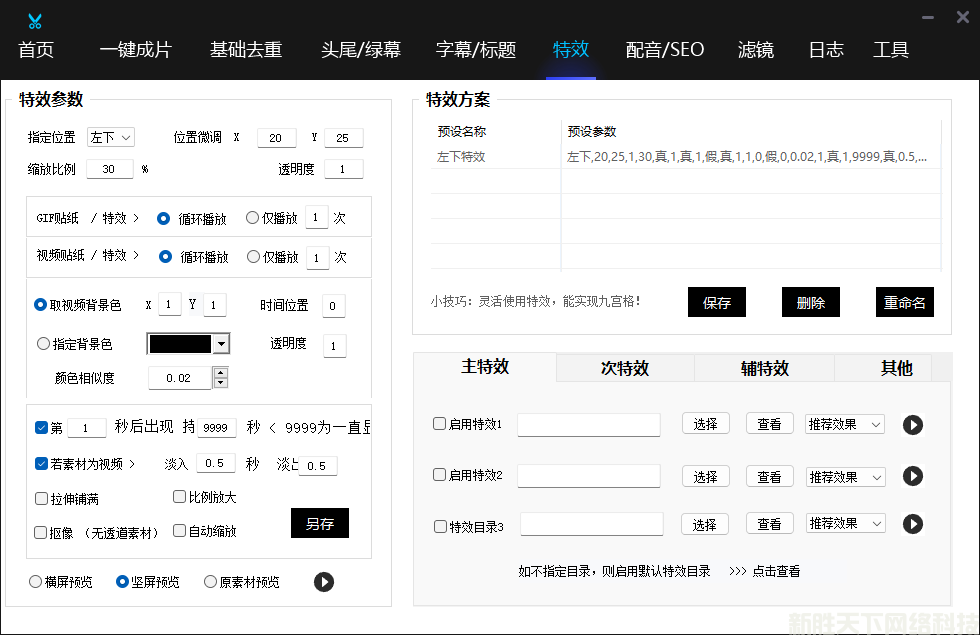Open the 次特效 tab
The width and height of the screenshot is (980, 635).
pos(625,368)
